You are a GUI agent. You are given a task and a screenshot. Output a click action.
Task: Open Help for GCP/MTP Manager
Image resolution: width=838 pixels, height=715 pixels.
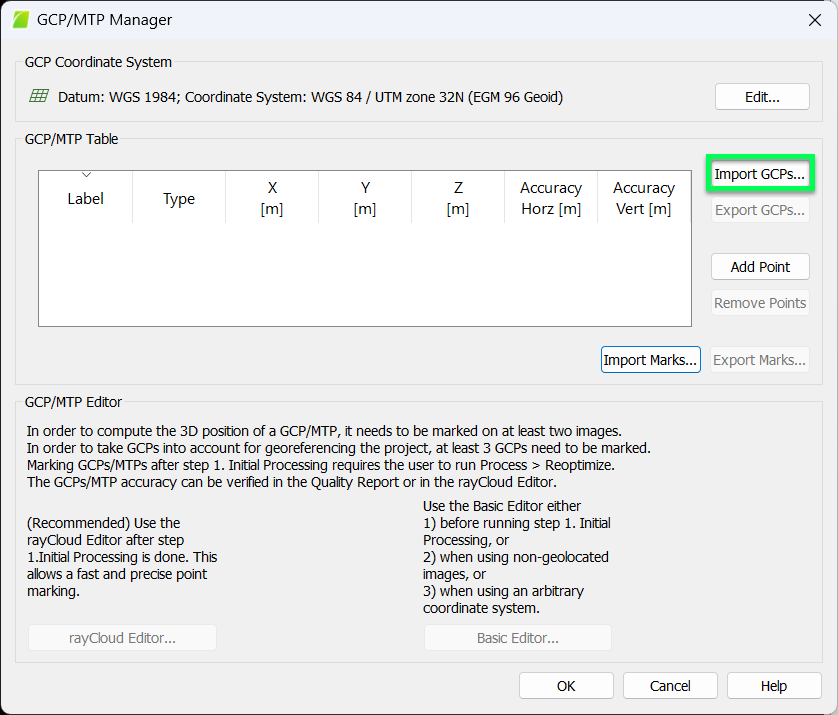(773, 685)
